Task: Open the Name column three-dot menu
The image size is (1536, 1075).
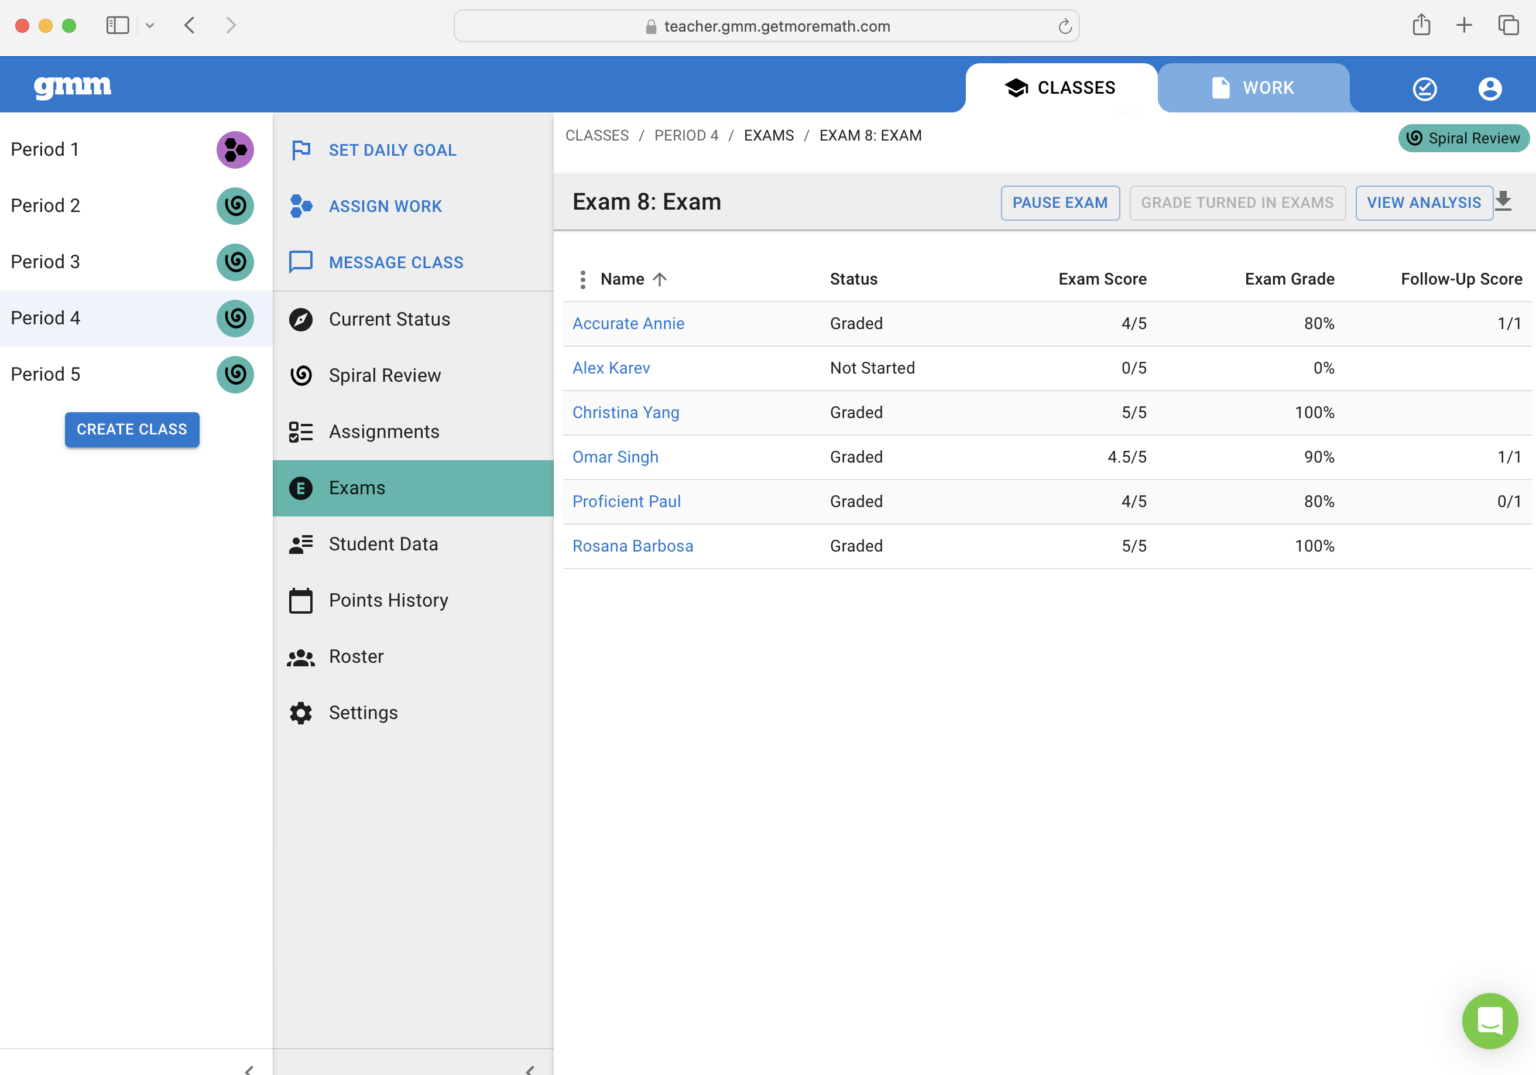Action: pyautogui.click(x=583, y=279)
